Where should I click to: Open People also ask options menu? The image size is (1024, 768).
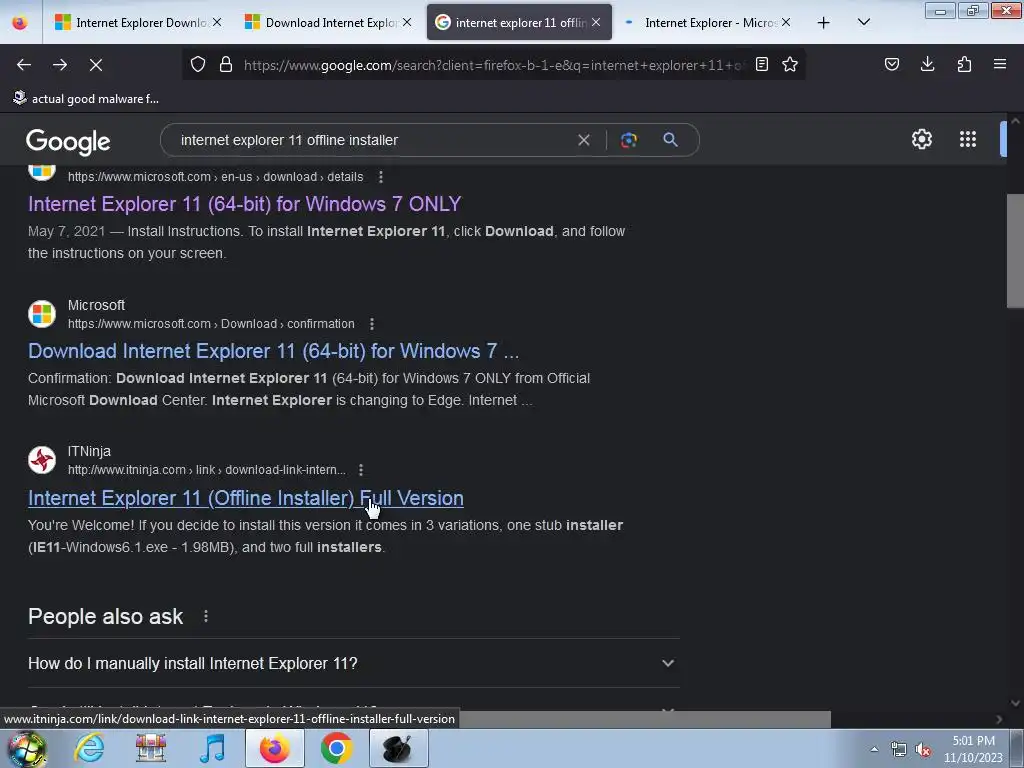[x=206, y=616]
